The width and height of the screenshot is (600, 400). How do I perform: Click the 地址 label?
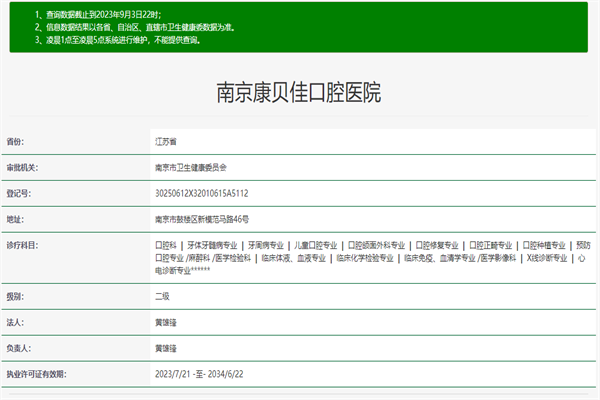pos(15,219)
